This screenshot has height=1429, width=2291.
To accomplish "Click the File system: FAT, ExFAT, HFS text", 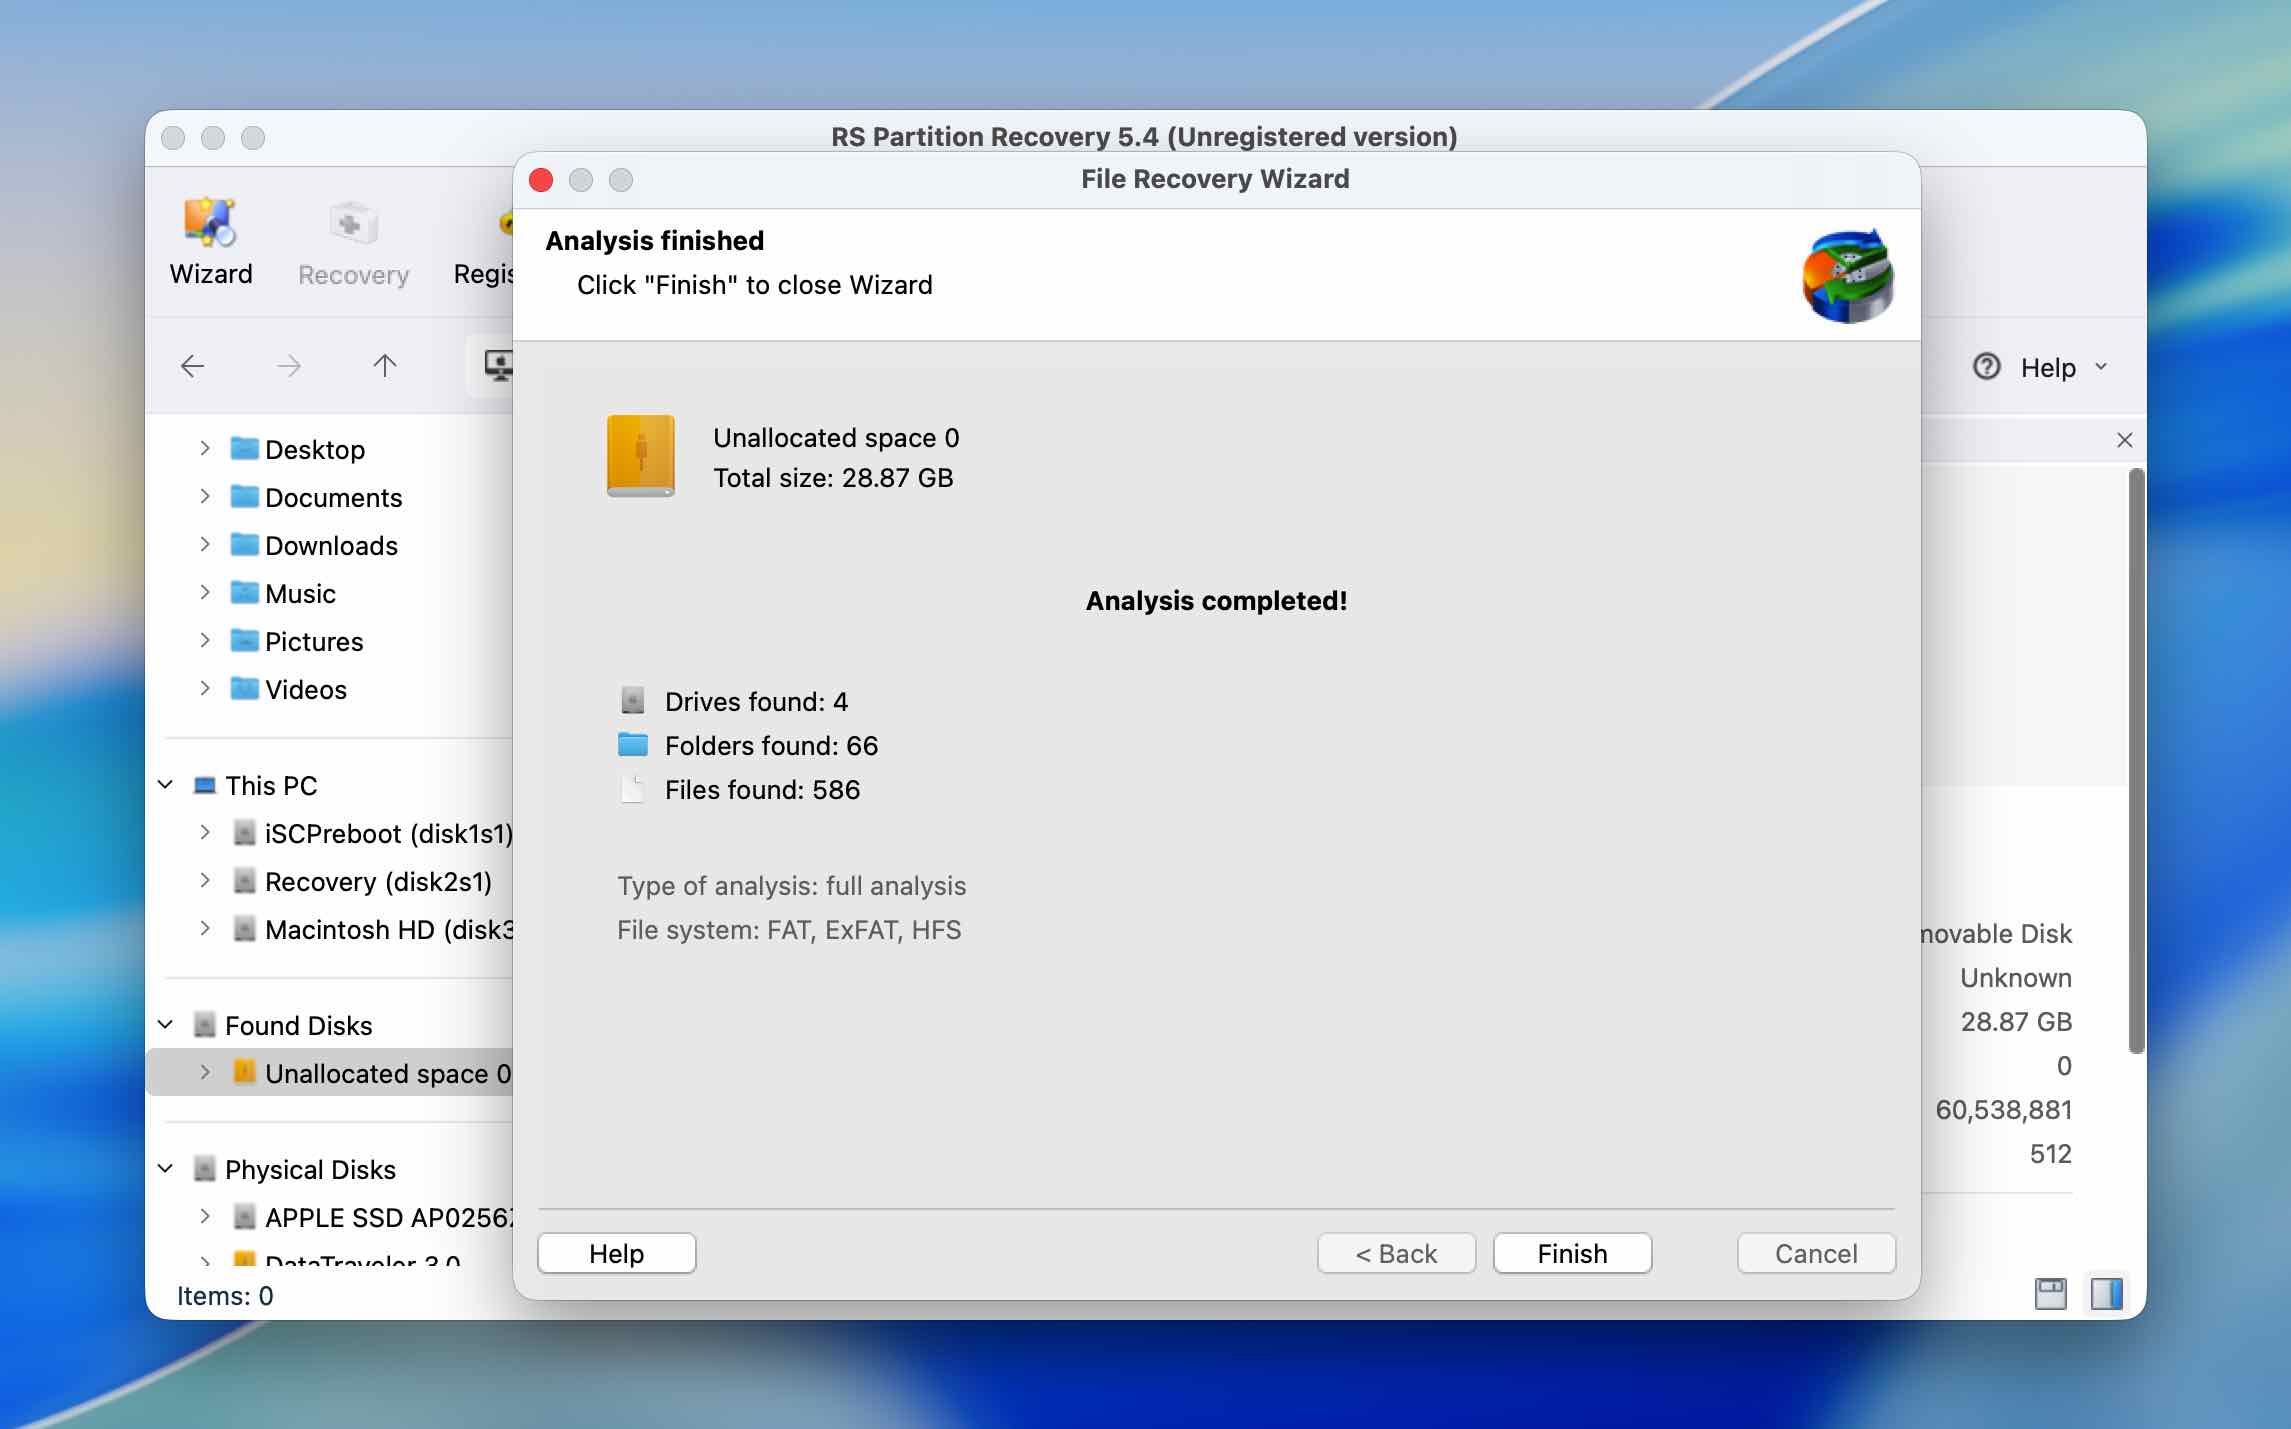I will [x=789, y=930].
